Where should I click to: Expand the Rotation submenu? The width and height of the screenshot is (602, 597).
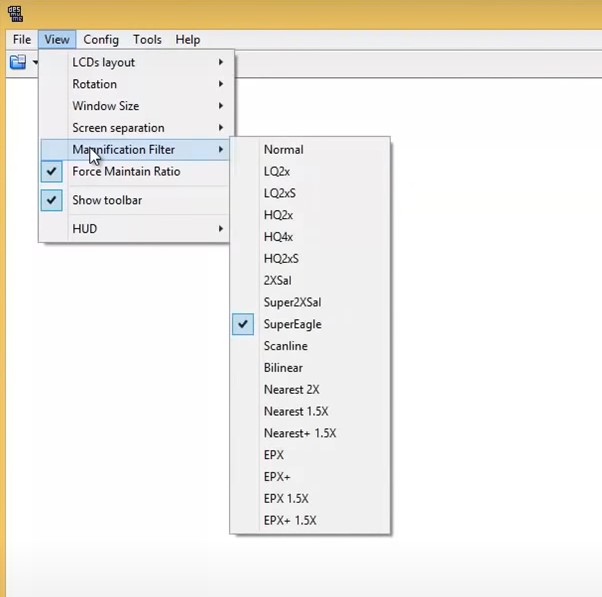tap(94, 84)
